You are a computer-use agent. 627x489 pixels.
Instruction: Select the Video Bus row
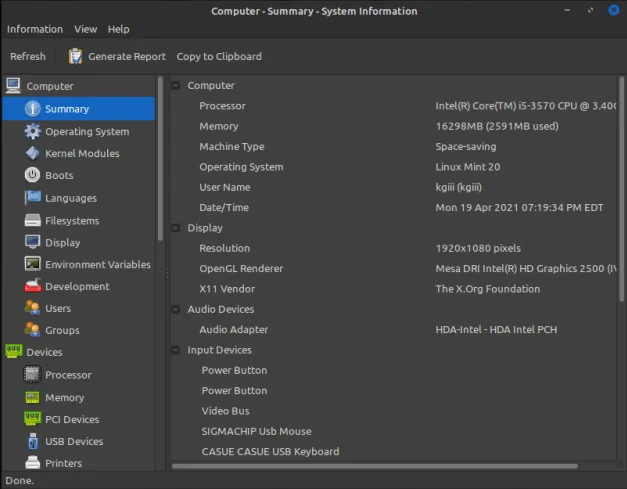394,411
